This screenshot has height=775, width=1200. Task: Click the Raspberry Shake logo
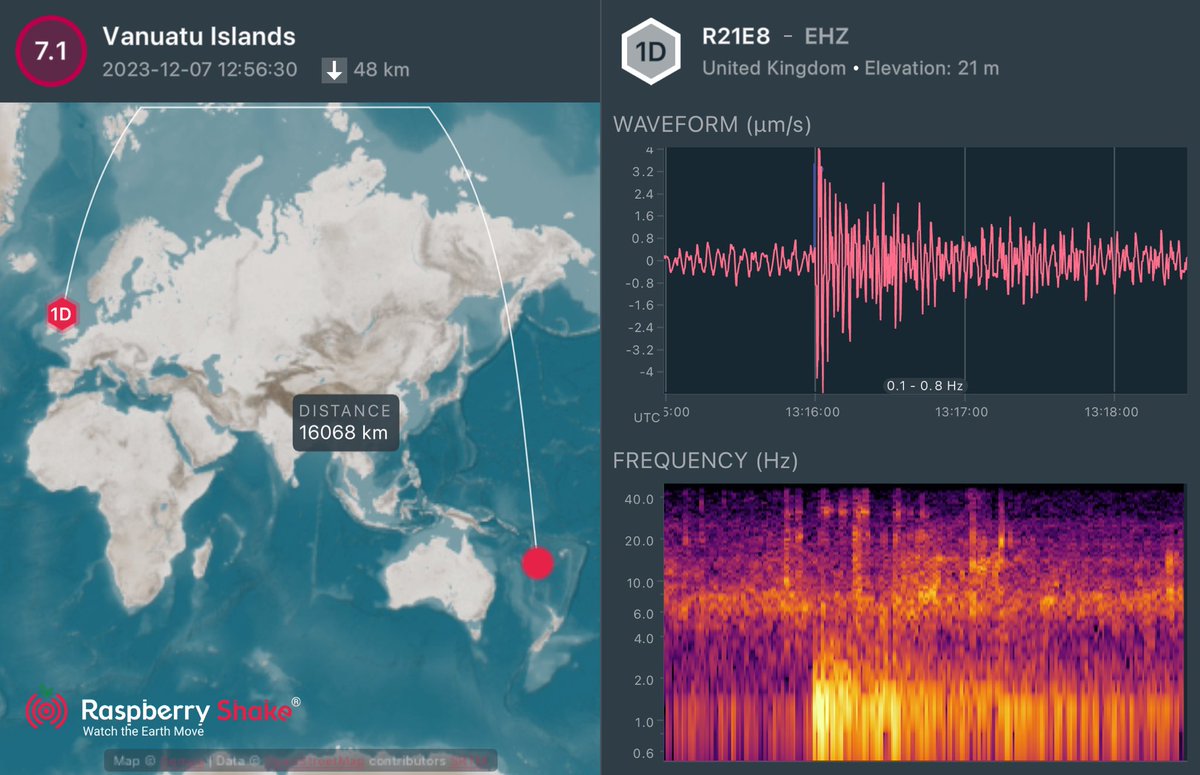(163, 712)
